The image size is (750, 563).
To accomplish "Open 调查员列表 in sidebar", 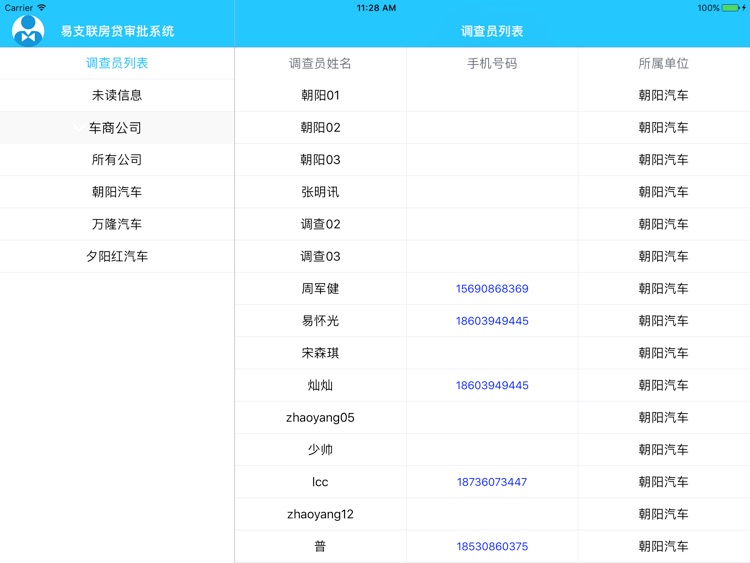I will coord(117,63).
